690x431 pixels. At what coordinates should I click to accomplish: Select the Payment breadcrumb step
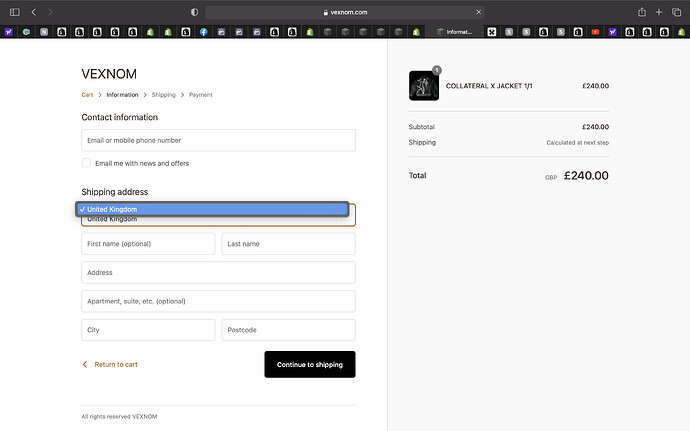click(x=201, y=95)
